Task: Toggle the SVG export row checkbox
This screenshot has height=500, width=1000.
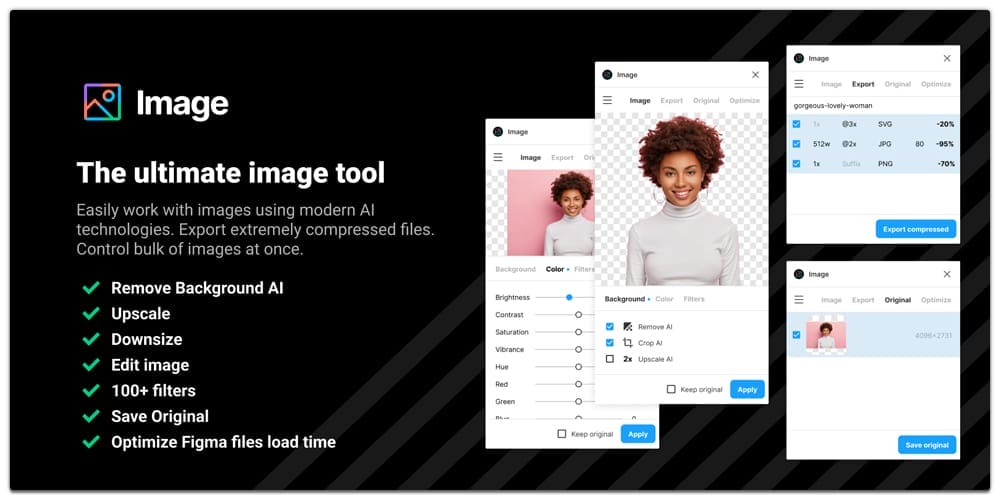Action: tap(796, 124)
